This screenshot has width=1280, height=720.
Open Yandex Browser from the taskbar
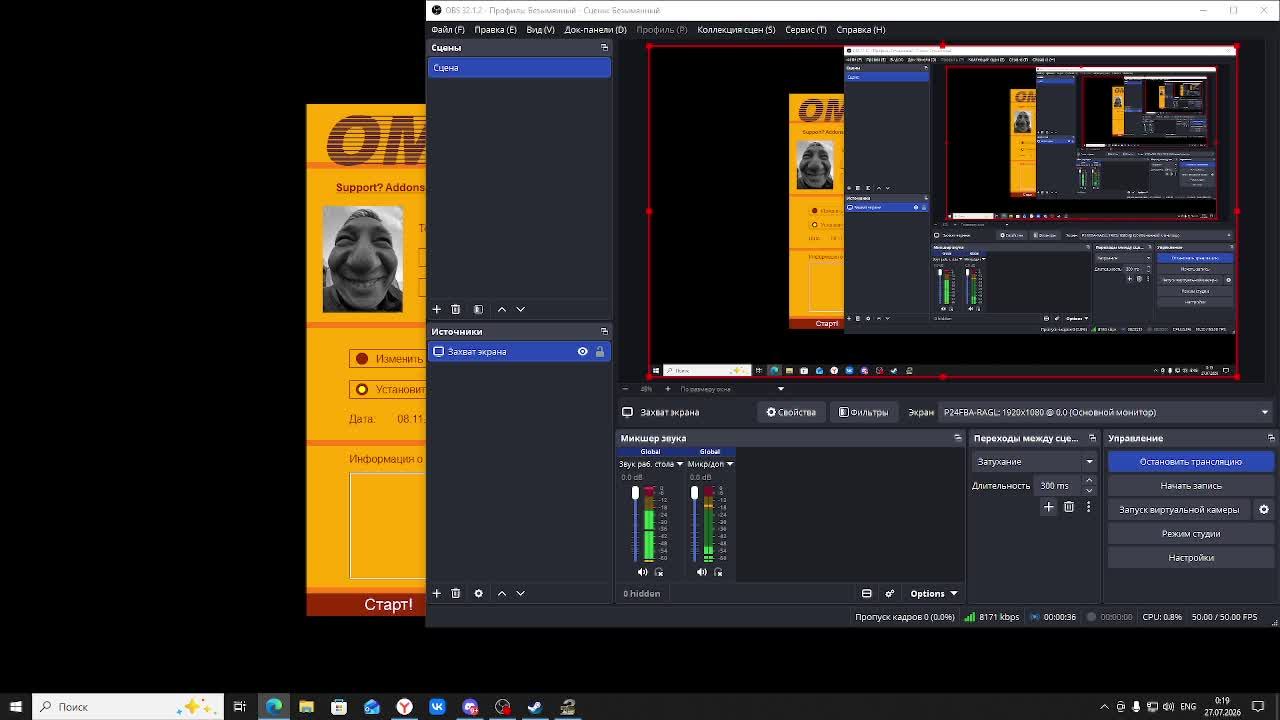coord(404,707)
